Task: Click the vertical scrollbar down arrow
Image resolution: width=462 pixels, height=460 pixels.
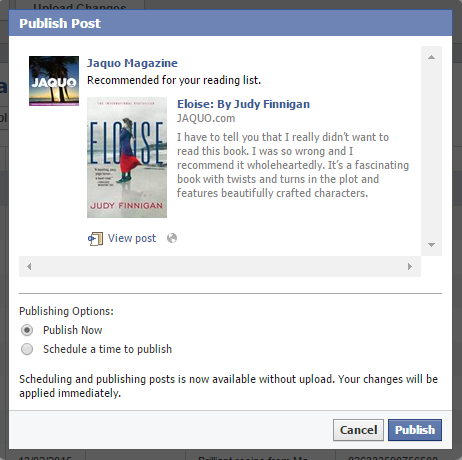Action: tap(431, 245)
